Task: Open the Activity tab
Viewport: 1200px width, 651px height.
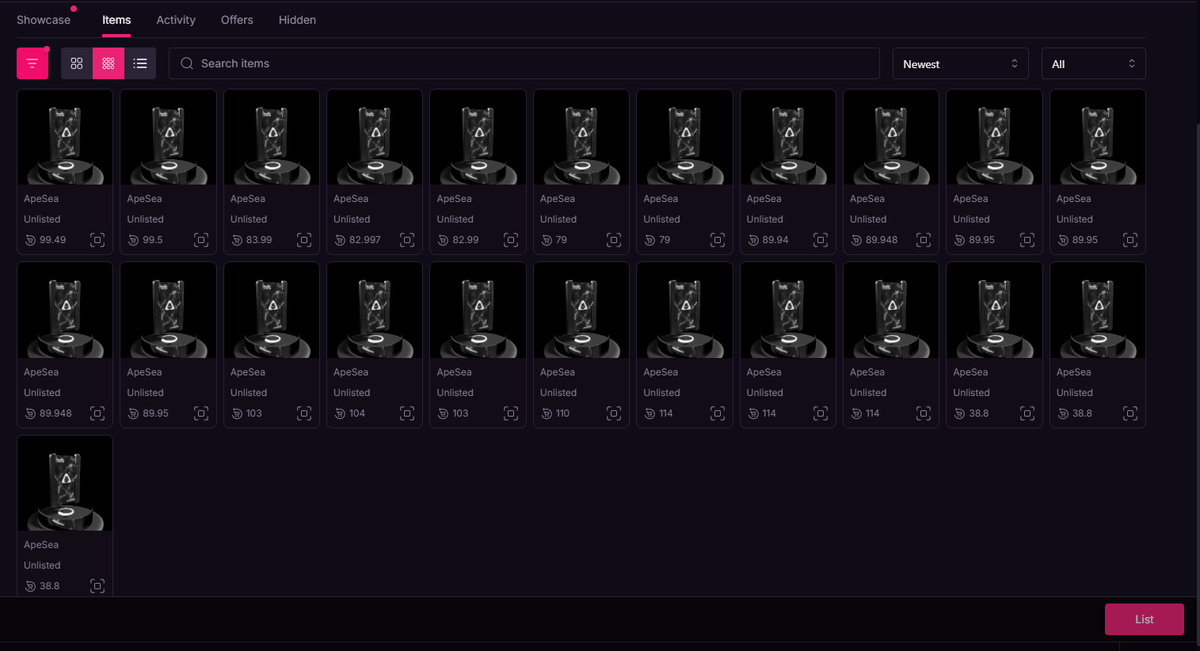Action: coord(176,20)
